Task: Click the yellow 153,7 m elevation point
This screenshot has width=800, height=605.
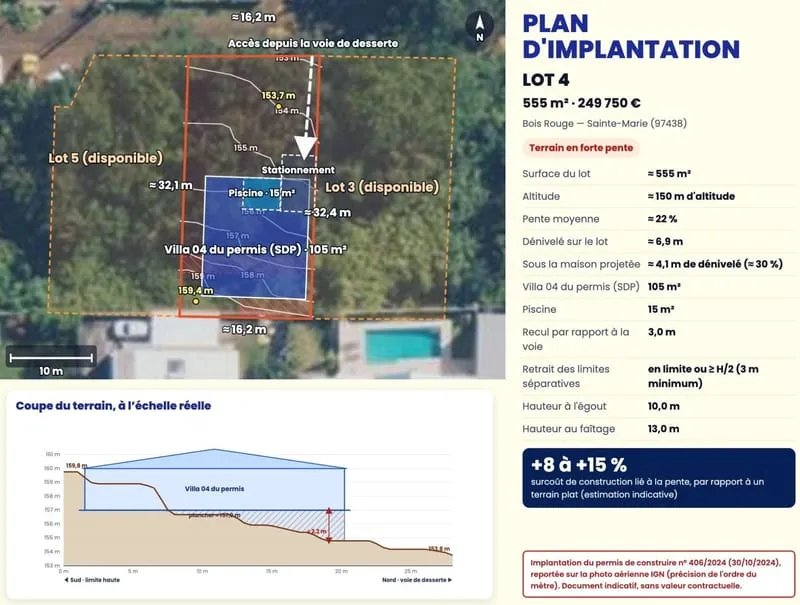Action: 279,106
